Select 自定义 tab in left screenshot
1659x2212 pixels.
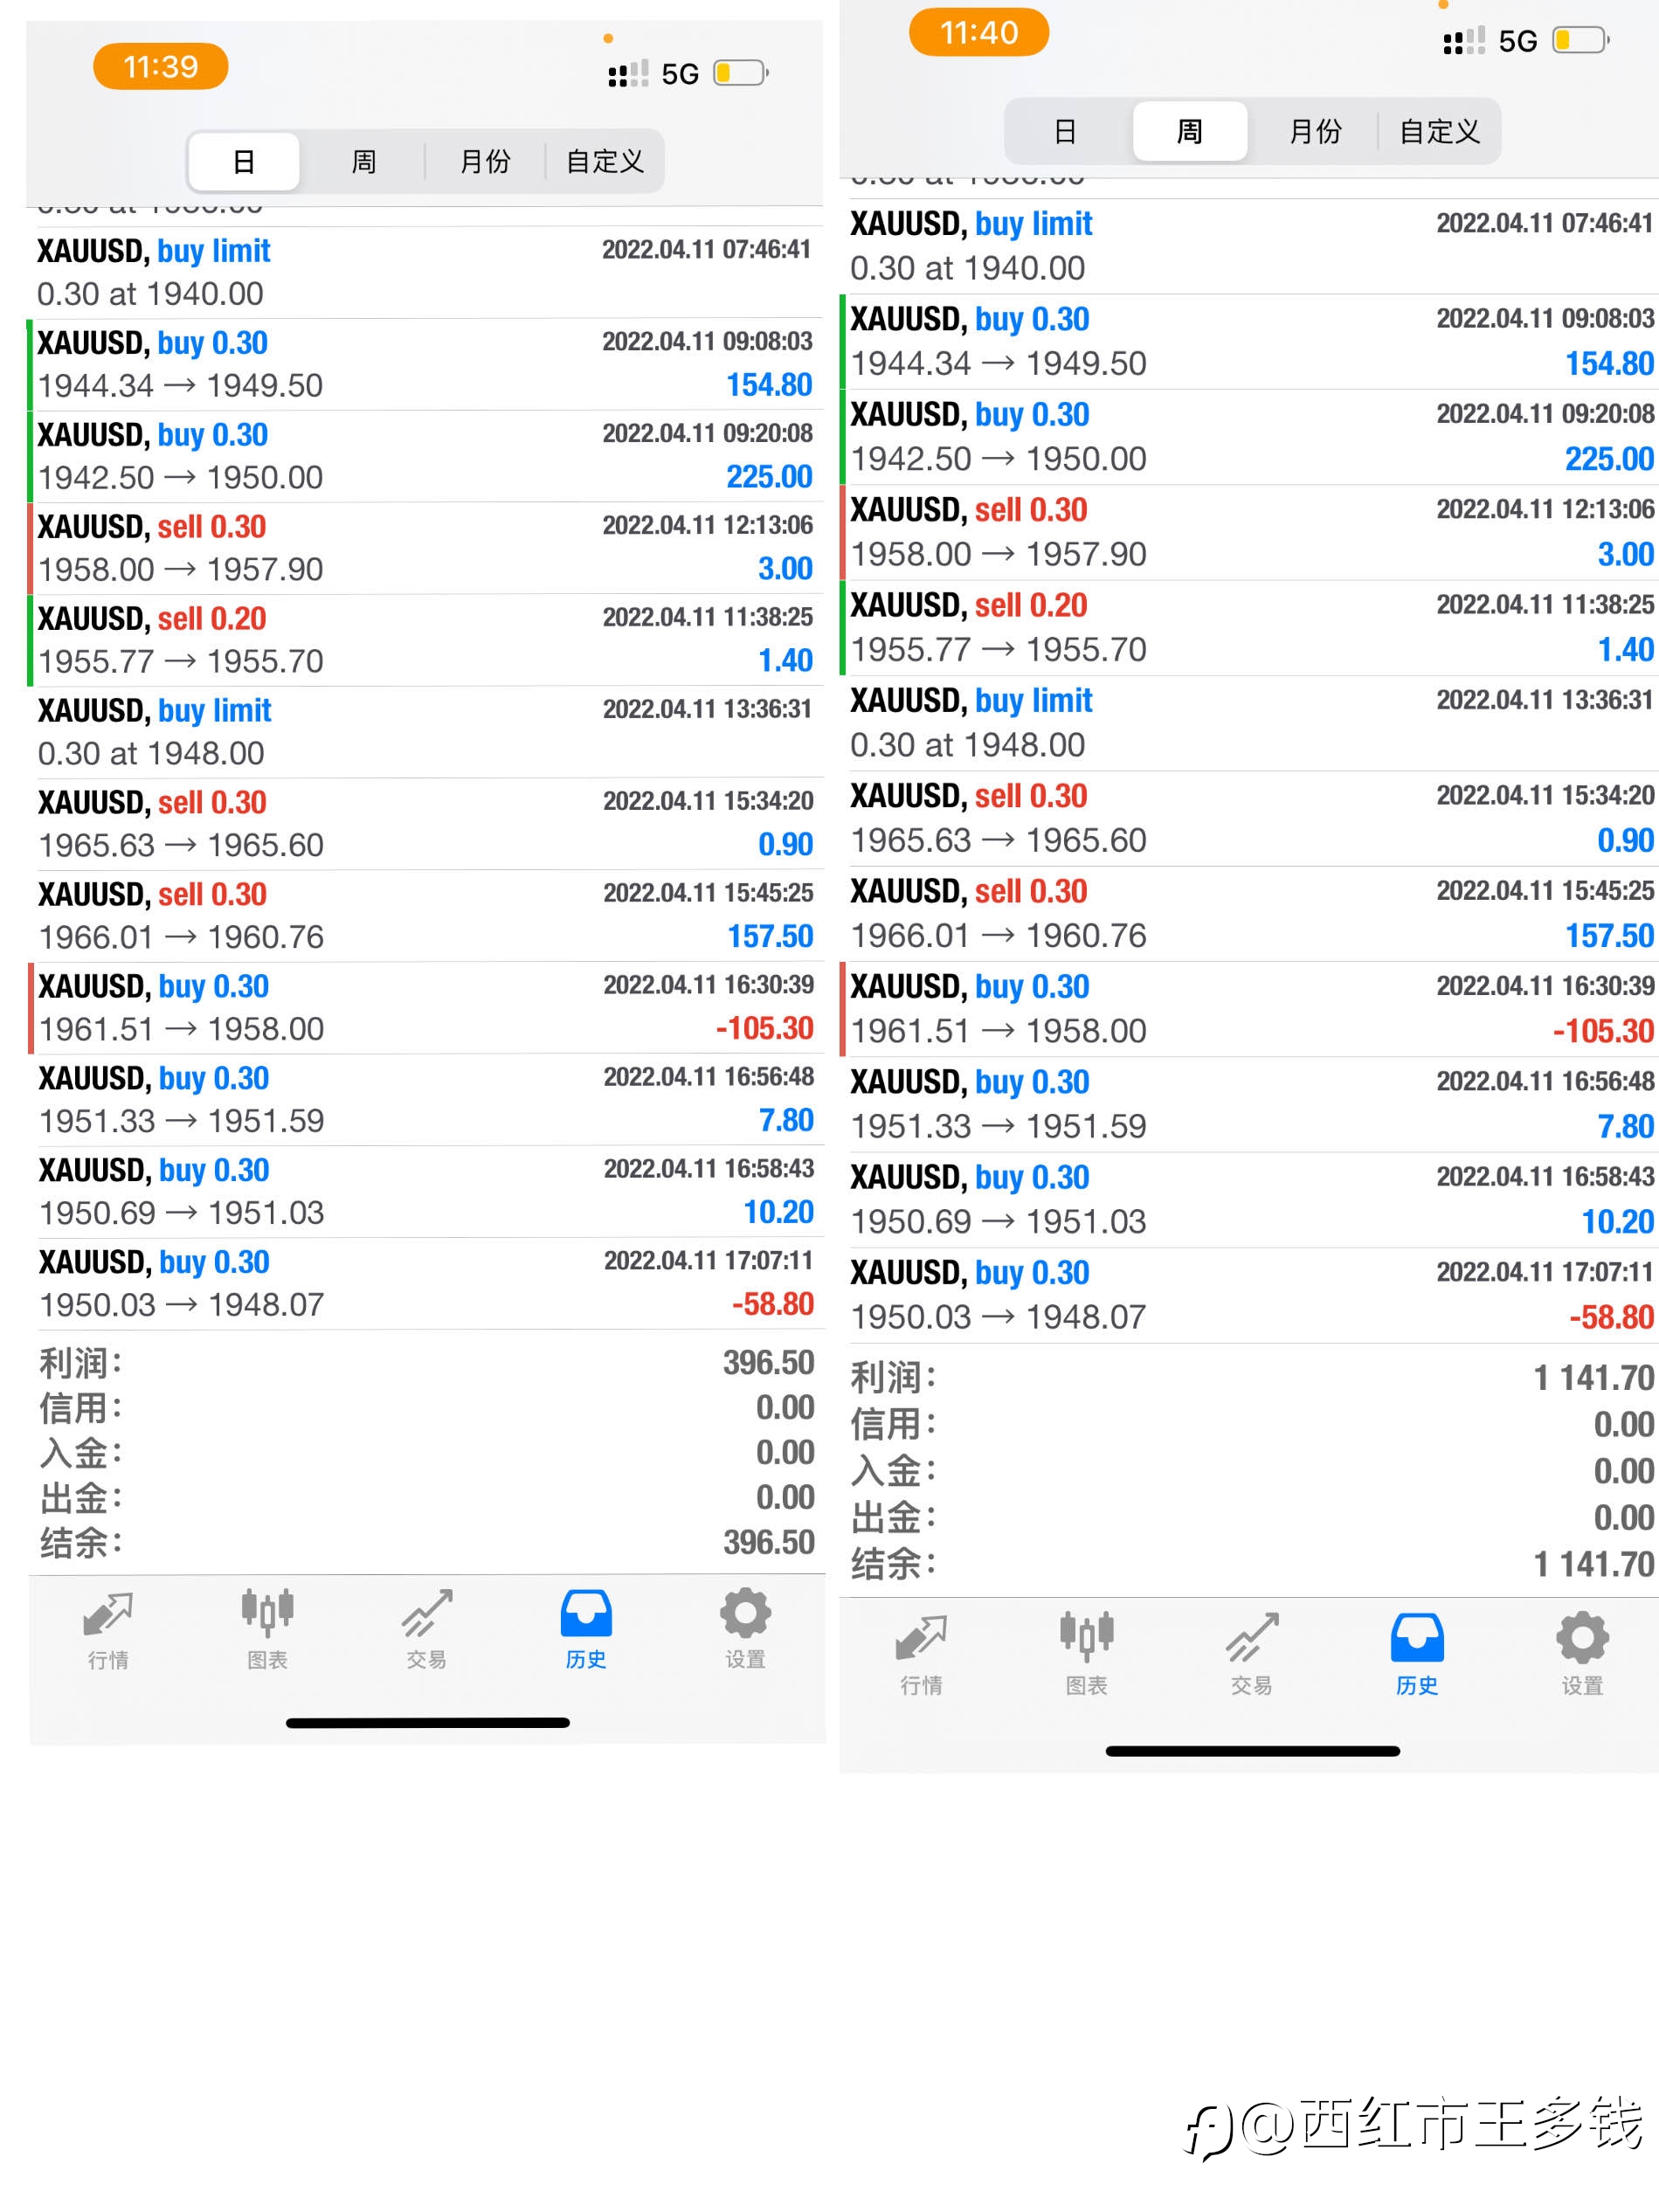pos(604,161)
